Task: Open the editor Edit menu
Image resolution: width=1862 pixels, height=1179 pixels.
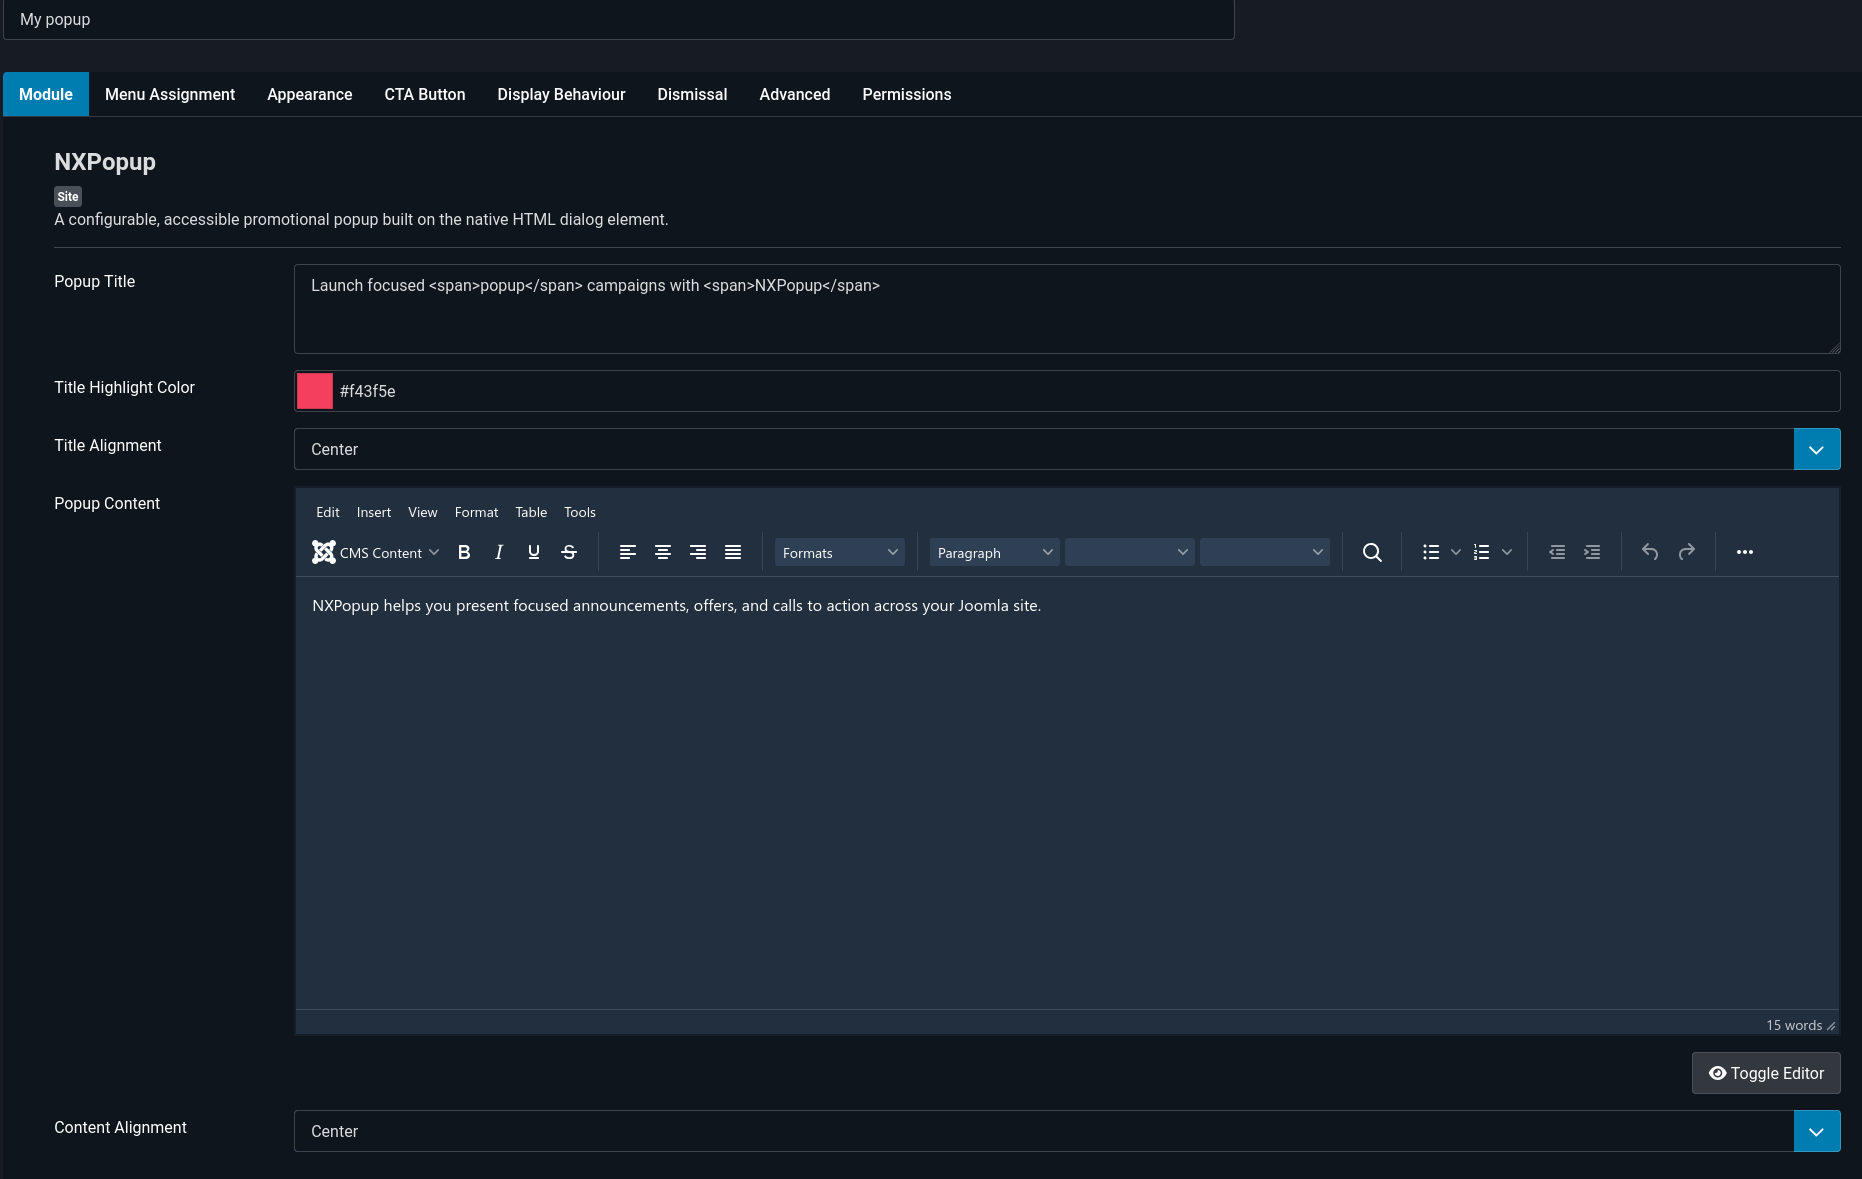Action: pos(328,512)
